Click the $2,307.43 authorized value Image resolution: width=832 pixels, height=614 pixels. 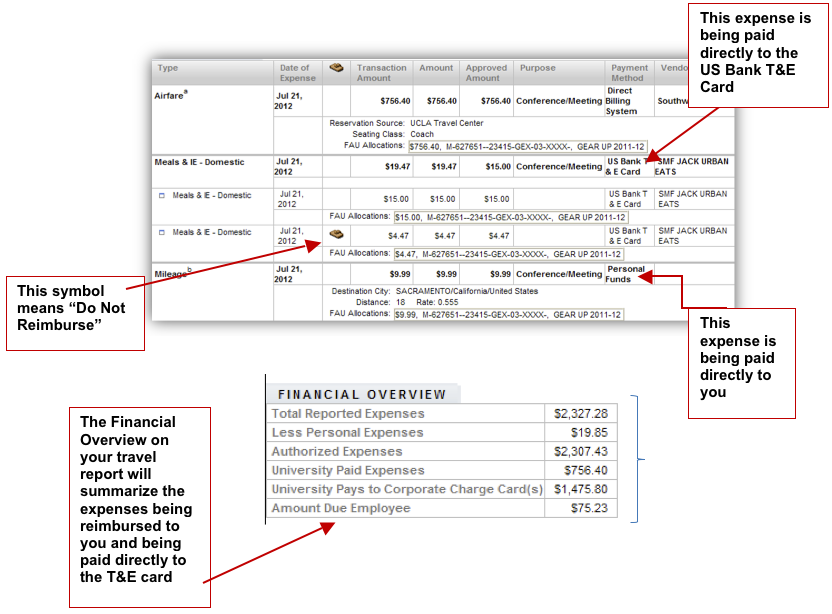tap(581, 452)
